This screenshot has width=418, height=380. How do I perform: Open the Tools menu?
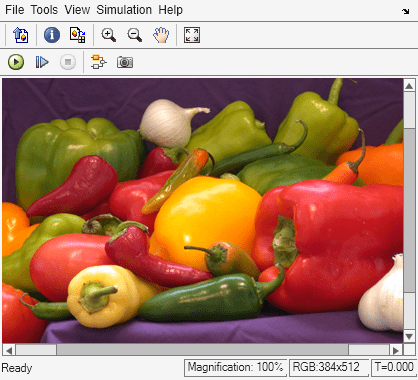coord(44,10)
